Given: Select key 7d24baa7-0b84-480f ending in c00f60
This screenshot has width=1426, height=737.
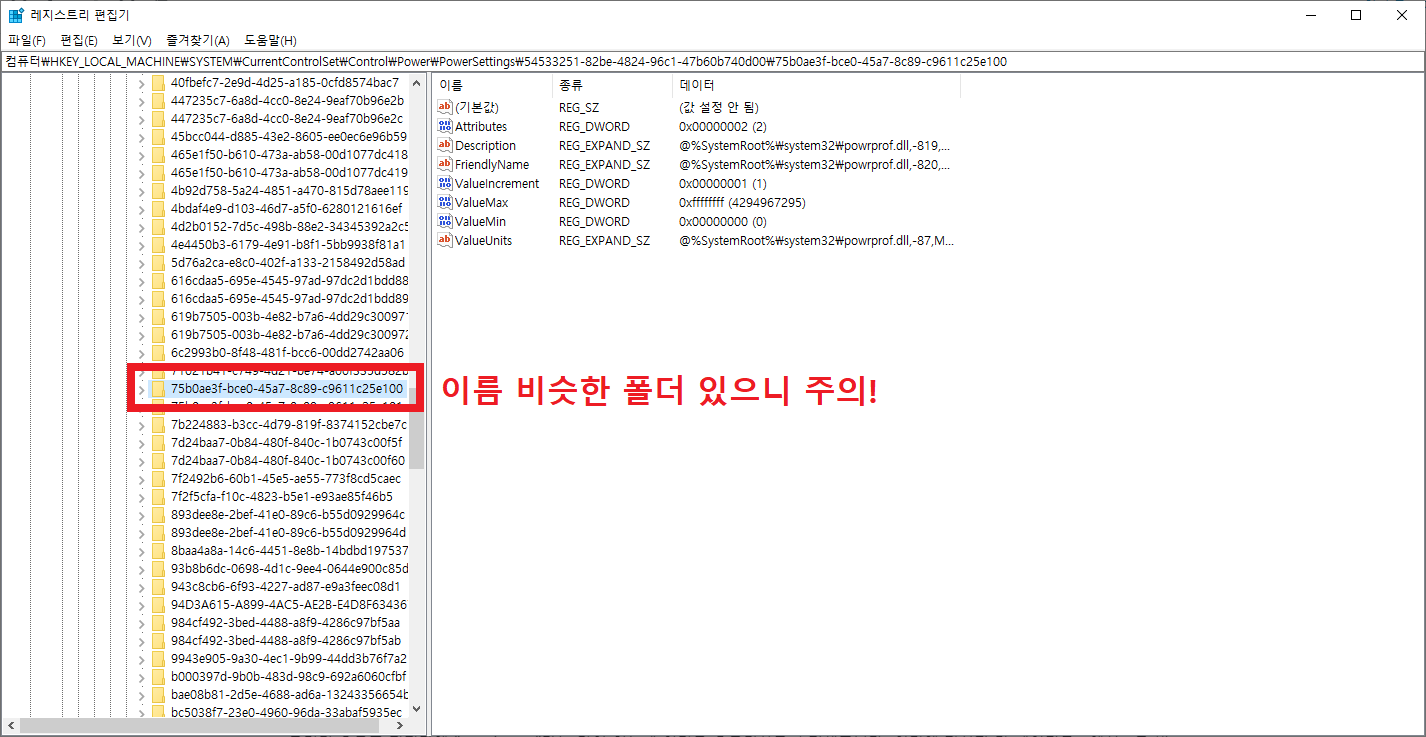Looking at the screenshot, I should tap(288, 460).
